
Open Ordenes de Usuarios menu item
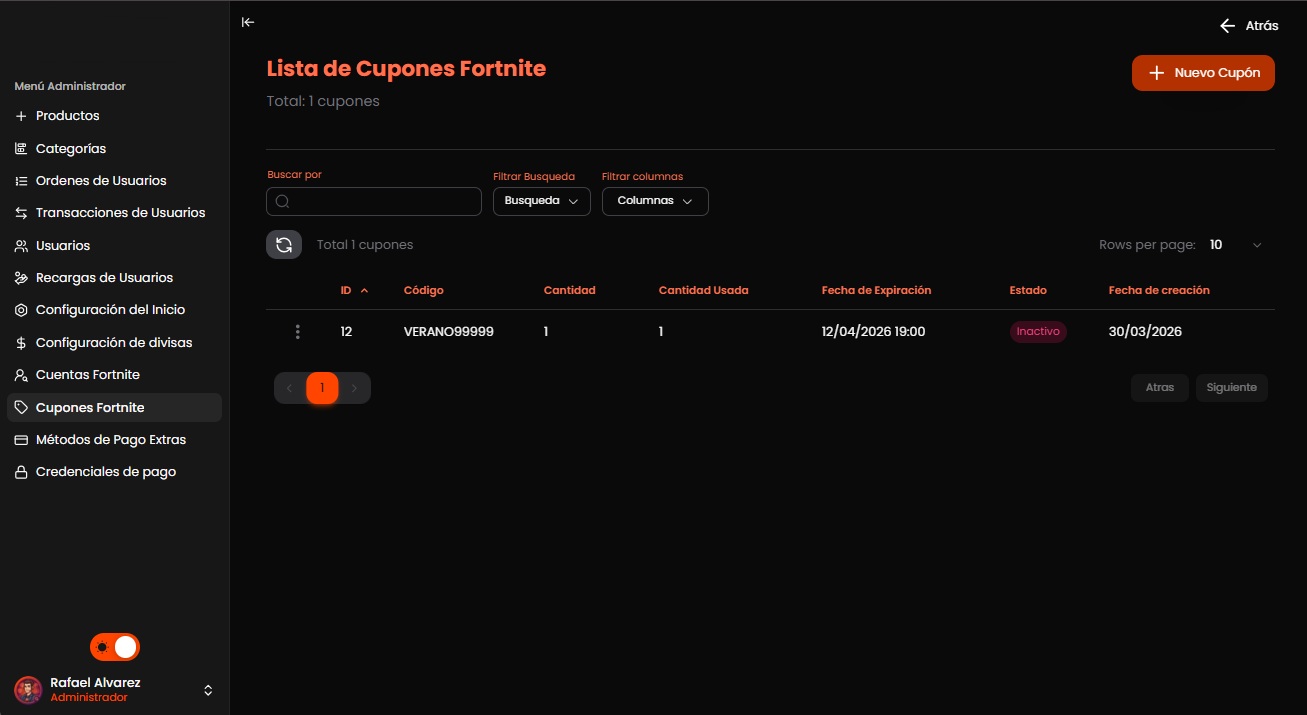click(x=114, y=181)
